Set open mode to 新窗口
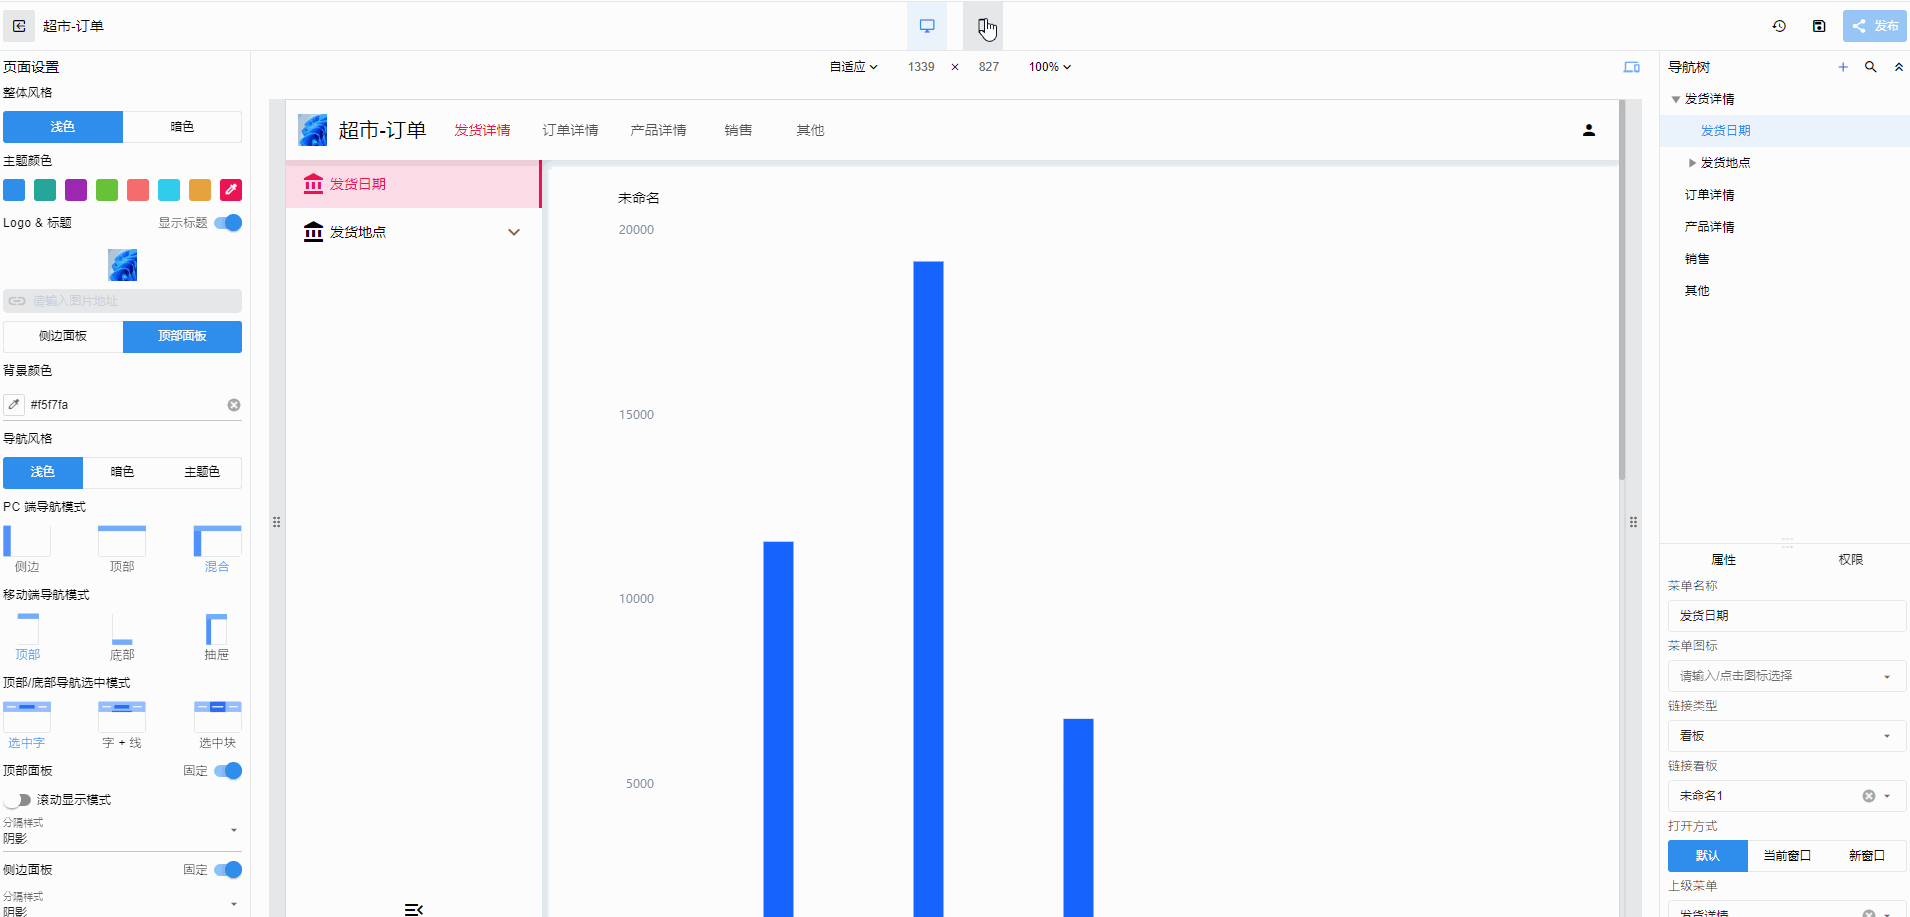This screenshot has height=917, width=1910. [1866, 856]
